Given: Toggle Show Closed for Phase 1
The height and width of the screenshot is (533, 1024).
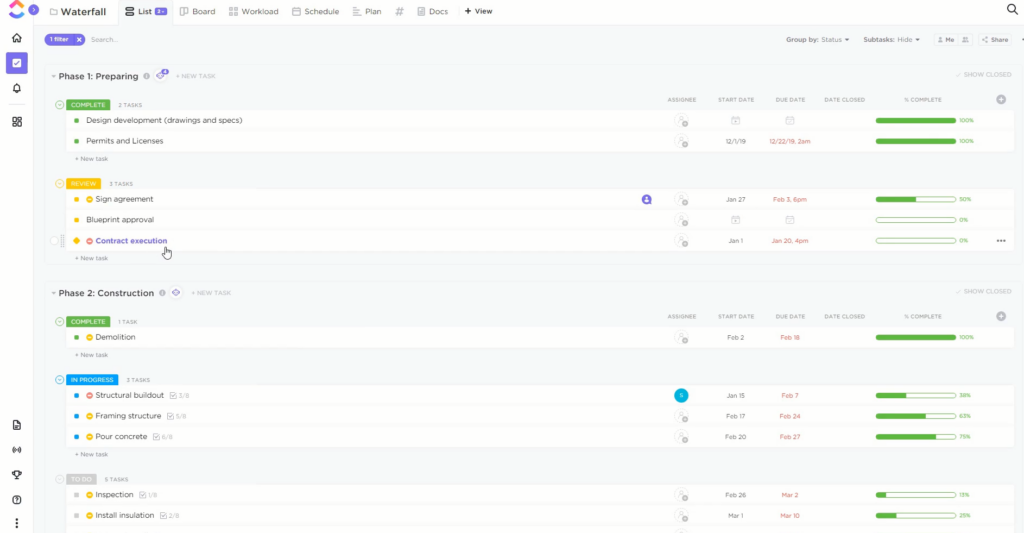Looking at the screenshot, I should (984, 75).
